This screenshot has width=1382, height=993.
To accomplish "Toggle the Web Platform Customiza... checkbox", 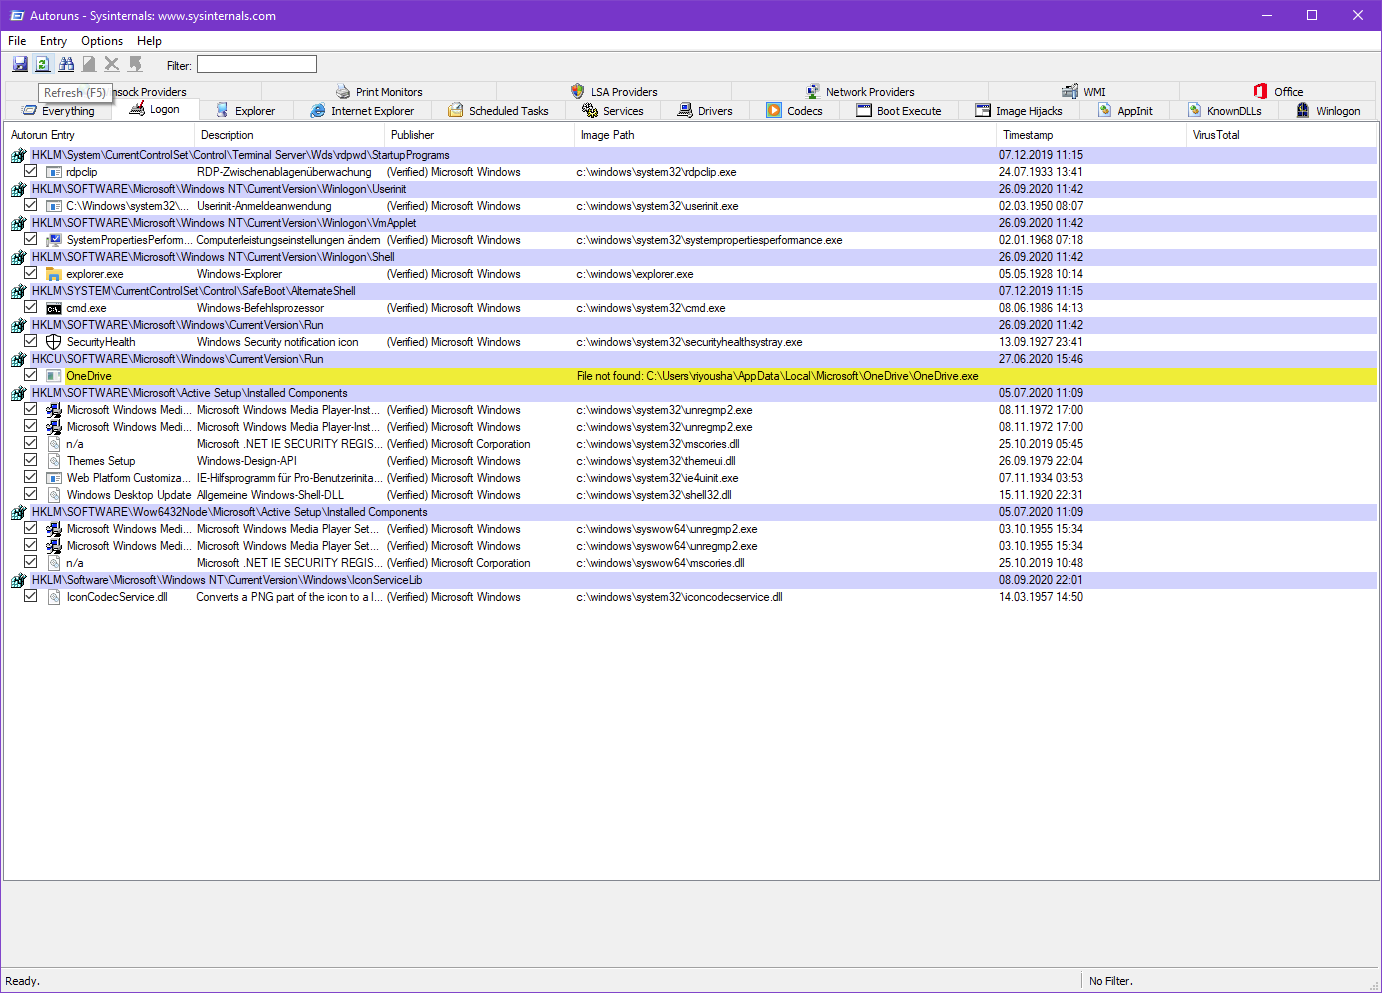I will 31,477.
